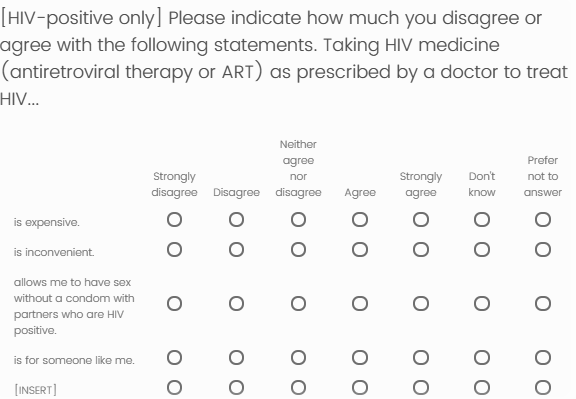Select Strongly agree for 'is inconvenient'
This screenshot has width=576, height=399.
click(x=421, y=249)
